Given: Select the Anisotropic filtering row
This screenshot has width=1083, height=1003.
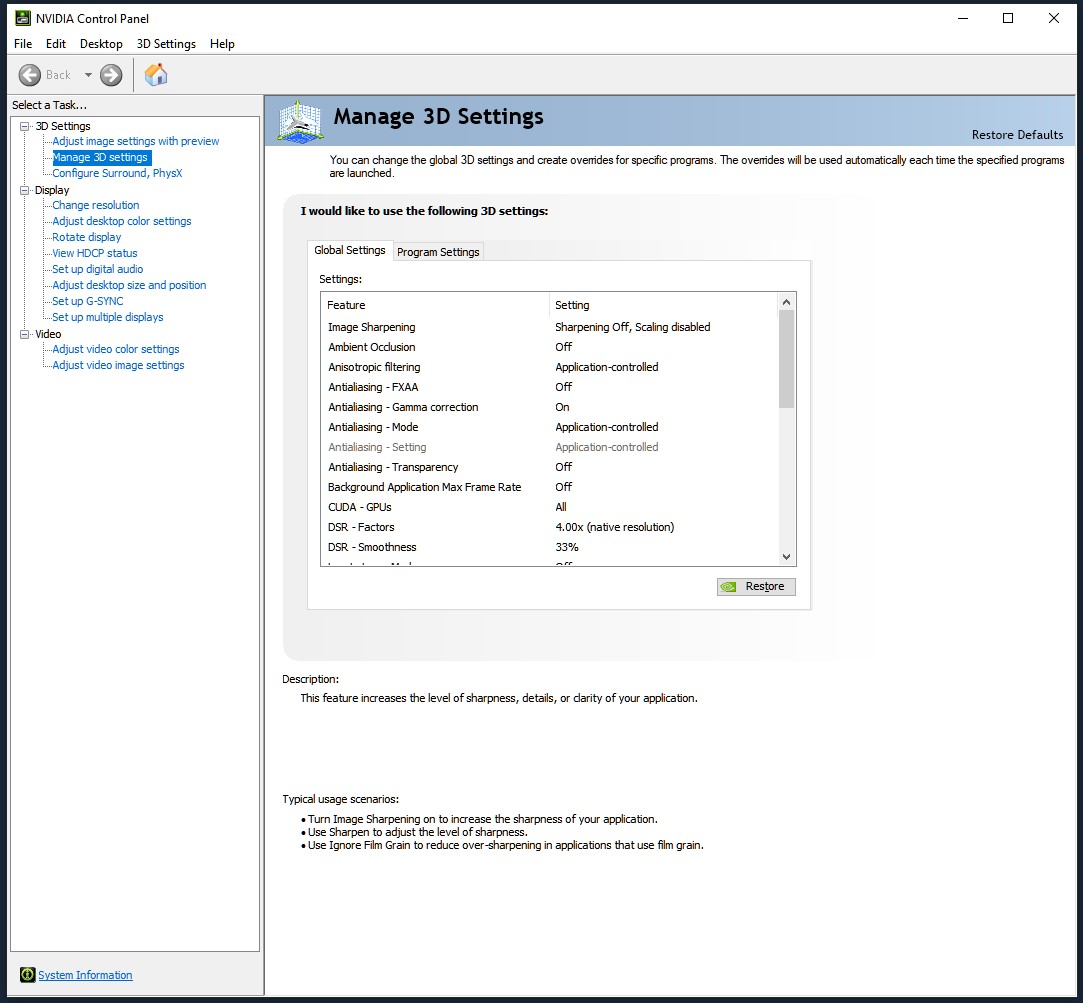Looking at the screenshot, I should point(550,367).
